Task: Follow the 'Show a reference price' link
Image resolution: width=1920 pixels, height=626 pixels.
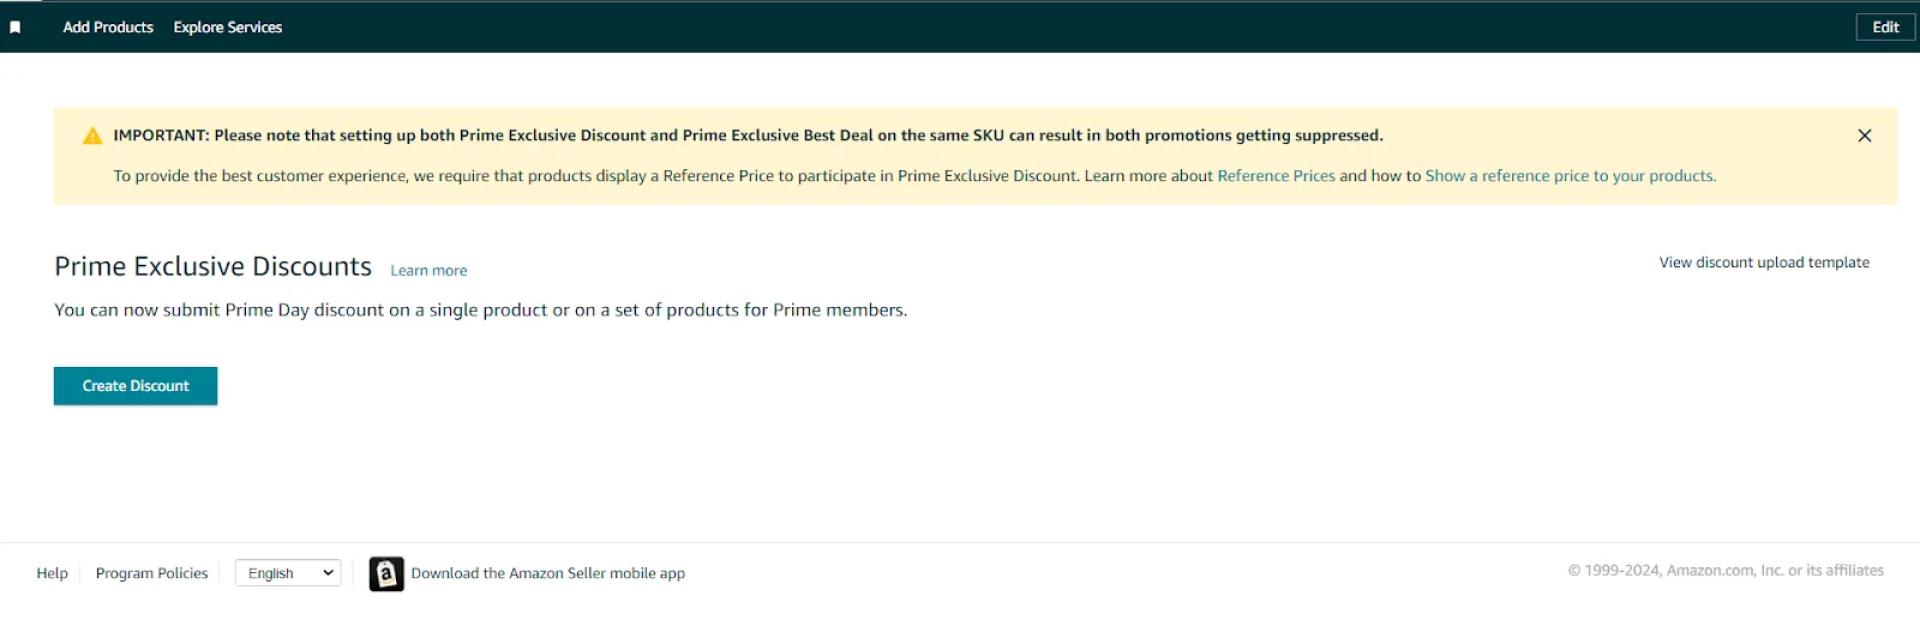Action: tap(1570, 176)
